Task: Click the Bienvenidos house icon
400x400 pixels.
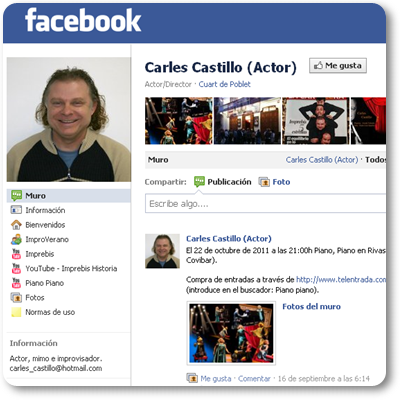Action: click(x=16, y=225)
